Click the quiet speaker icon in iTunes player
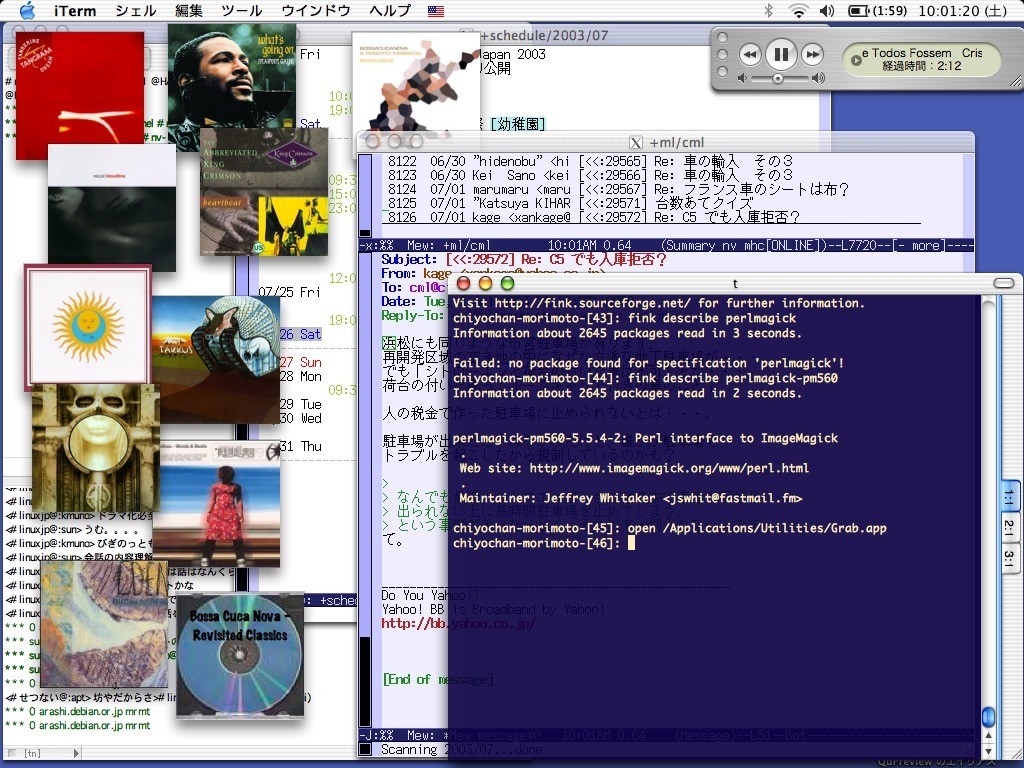1024x768 pixels. 743,78
